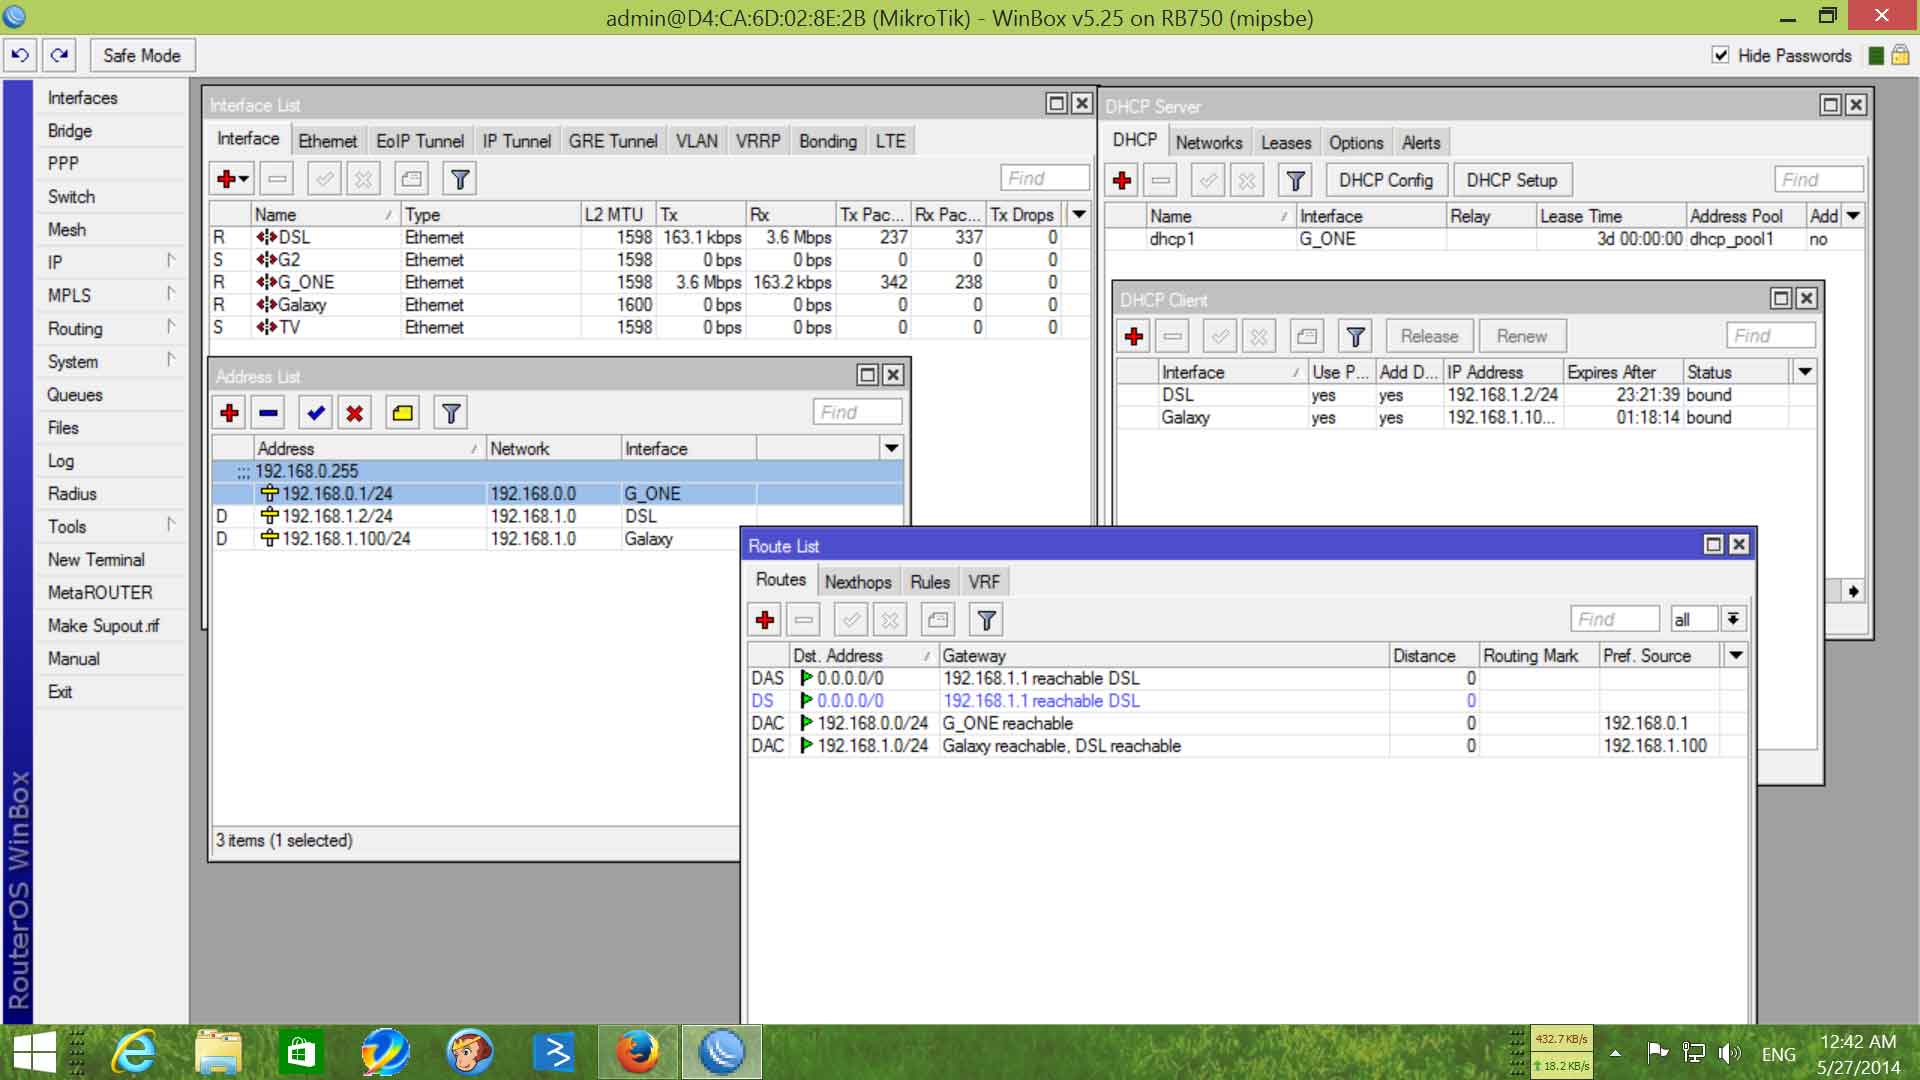Screen dimensions: 1920x1080
Task: Add DHCP client with red plus
Action: coord(1134,336)
